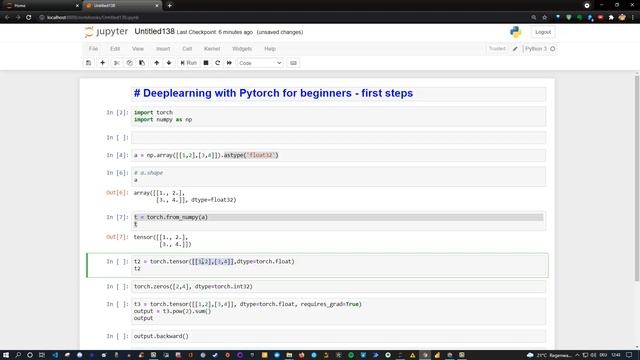The width and height of the screenshot is (640, 360).
Task: Interrupt the kernel with stop icon
Action: click(x=206, y=63)
